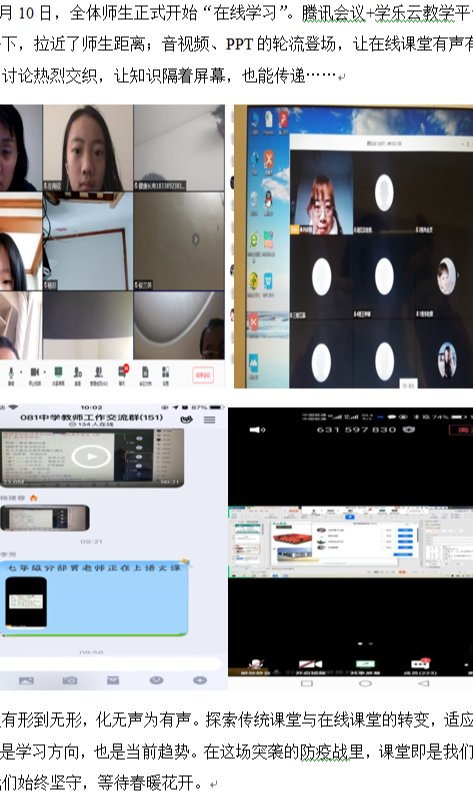Click the microphone mute icon in meeting toolbar
Viewport: 473px width, 811px height.
click(x=11, y=371)
